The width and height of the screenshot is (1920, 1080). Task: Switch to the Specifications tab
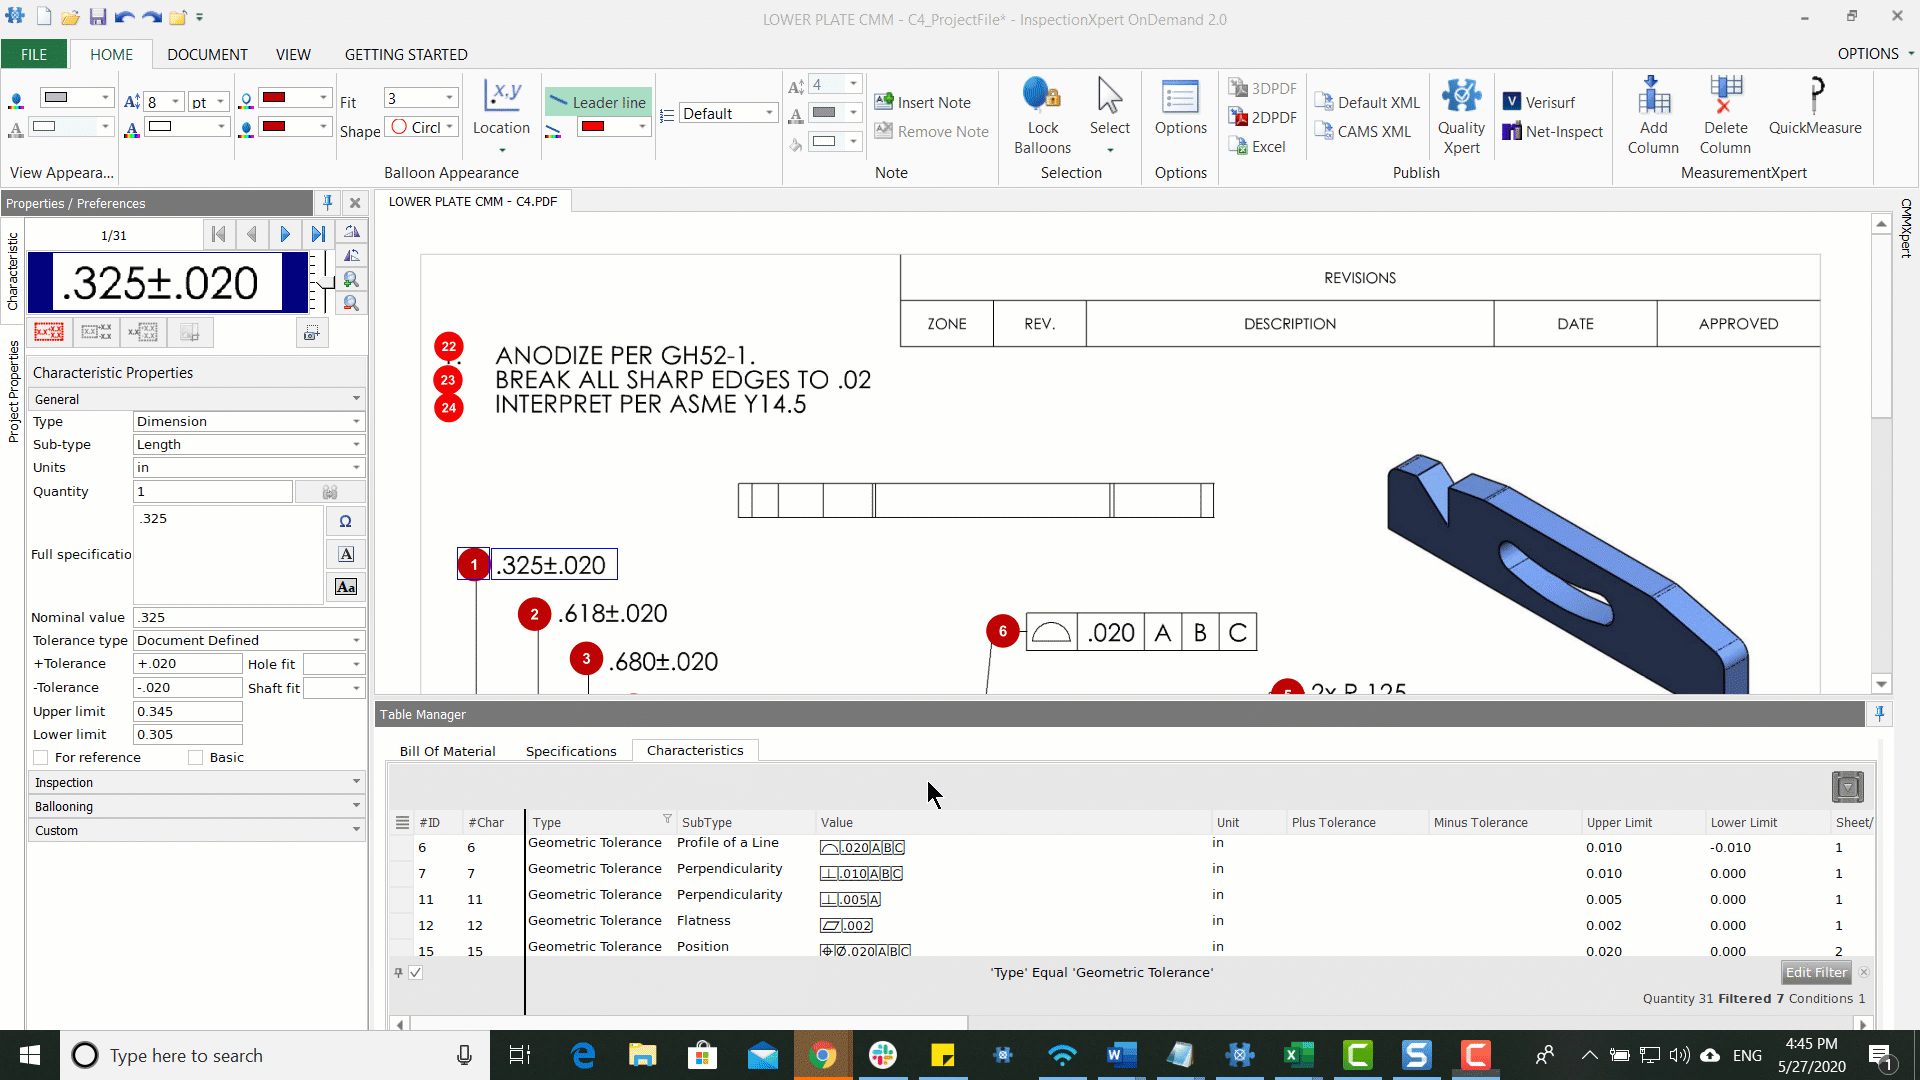click(x=570, y=749)
